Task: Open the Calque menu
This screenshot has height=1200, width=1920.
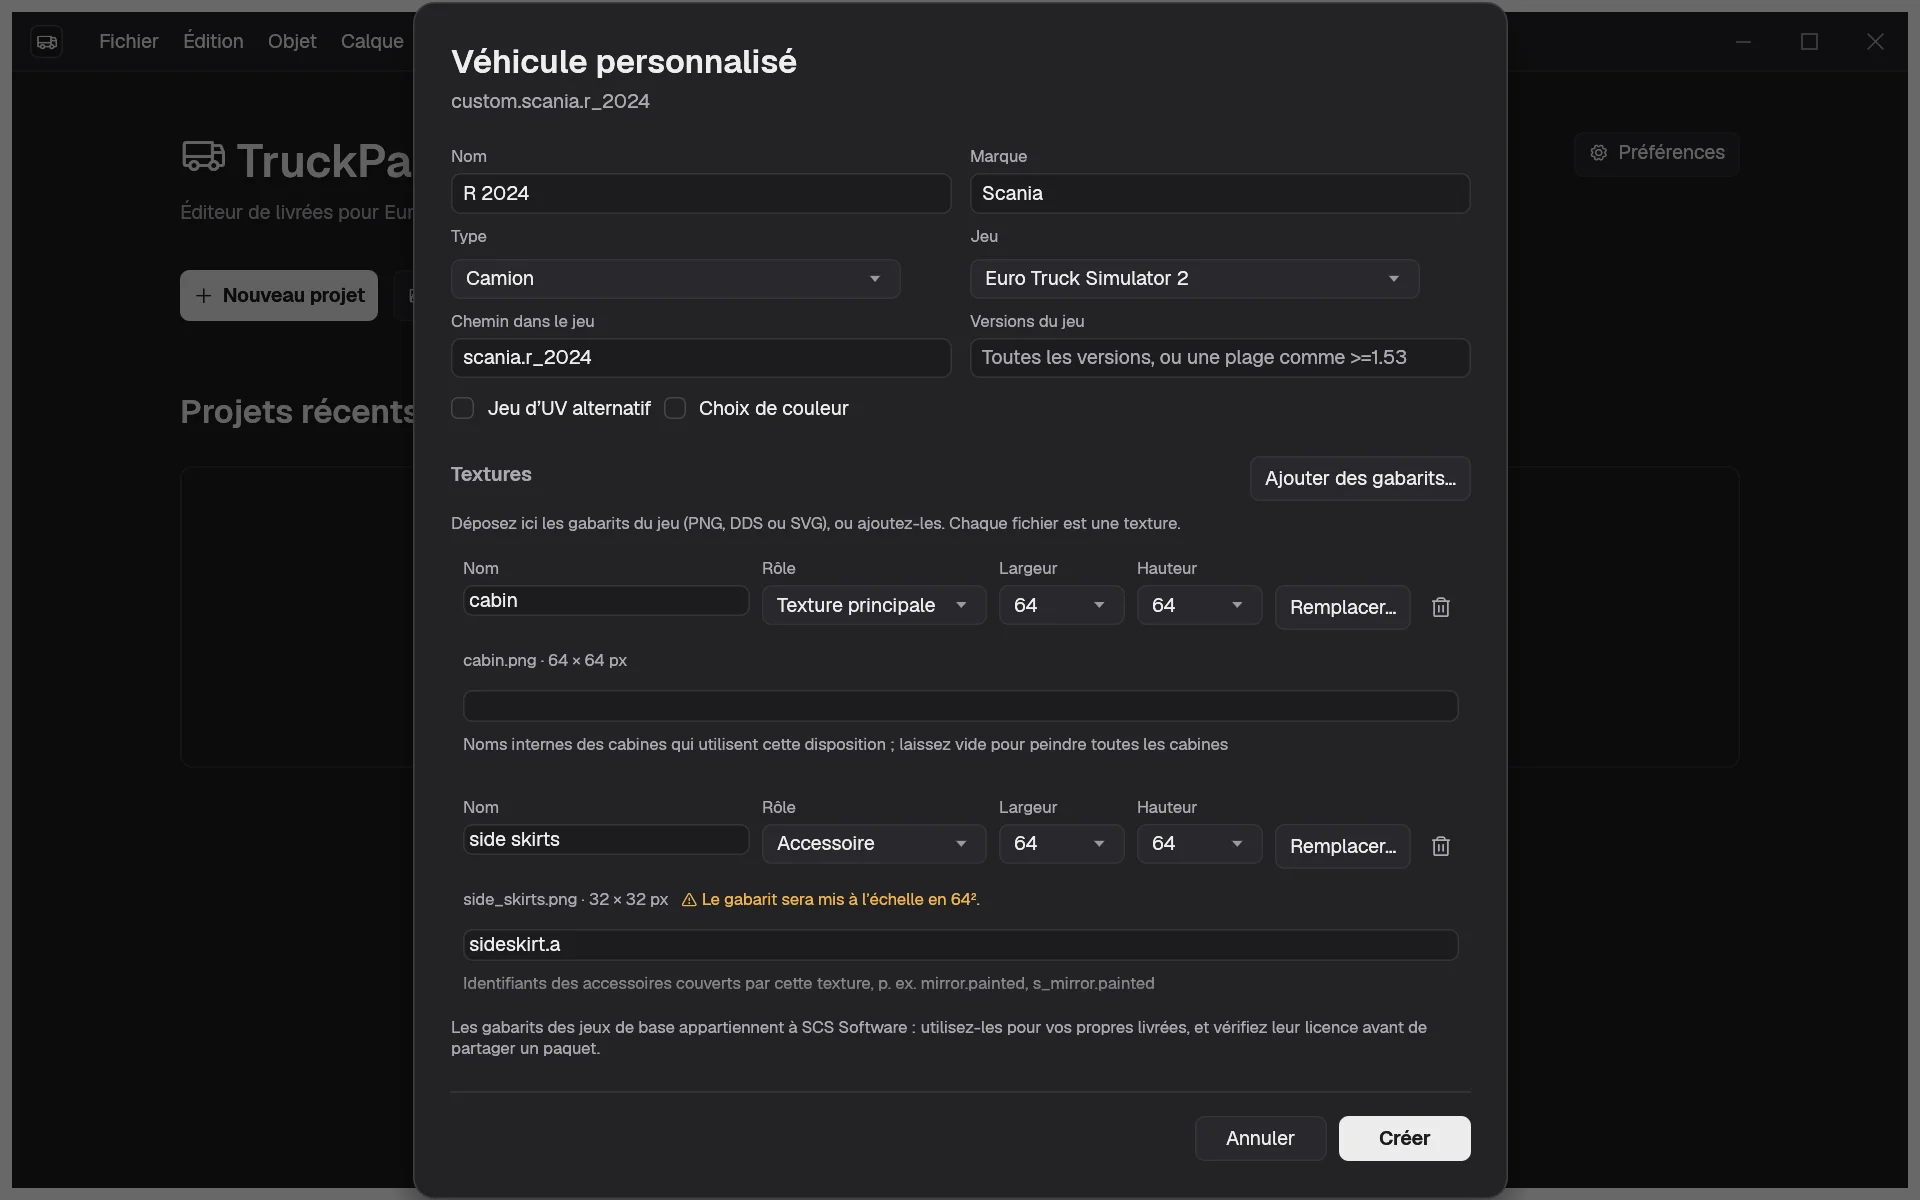Action: [x=372, y=41]
